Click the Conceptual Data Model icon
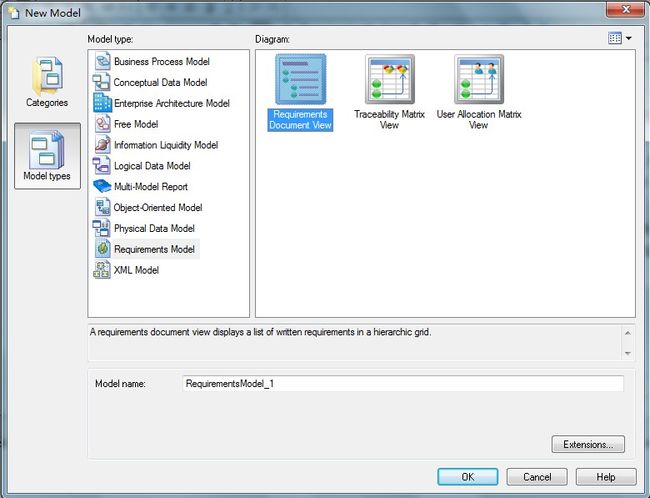 coord(102,82)
